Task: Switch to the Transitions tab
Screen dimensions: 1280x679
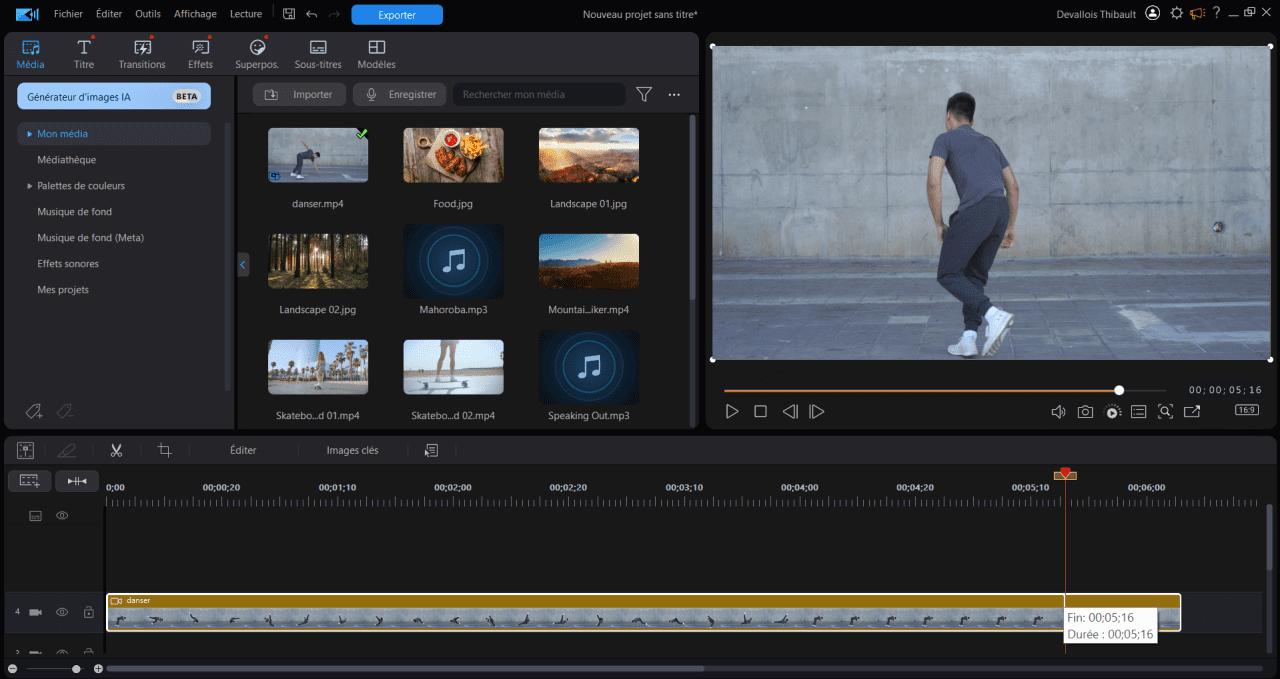Action: (142, 54)
